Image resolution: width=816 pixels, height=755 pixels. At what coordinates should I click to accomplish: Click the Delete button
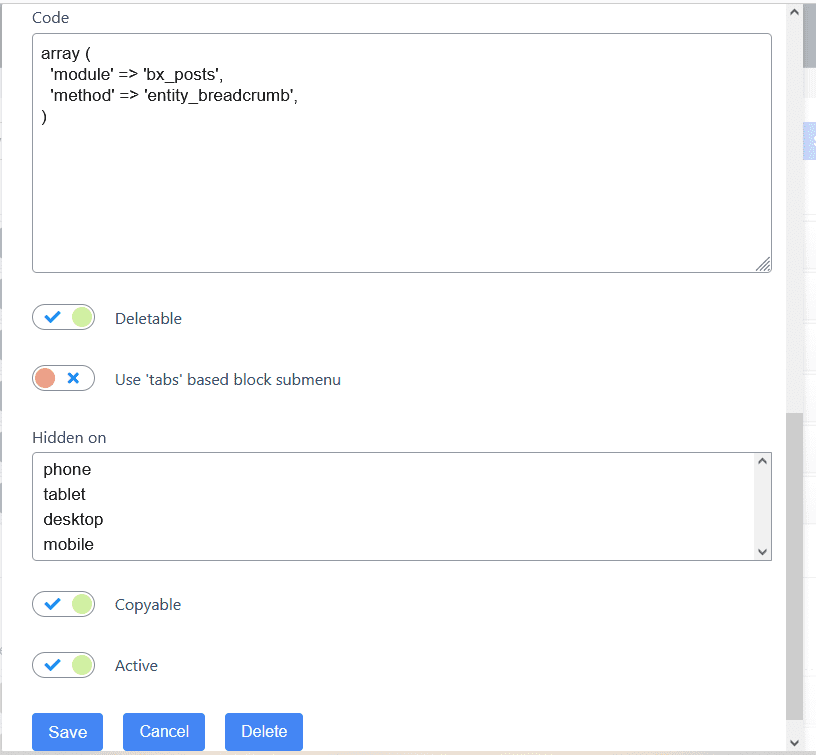click(x=264, y=732)
